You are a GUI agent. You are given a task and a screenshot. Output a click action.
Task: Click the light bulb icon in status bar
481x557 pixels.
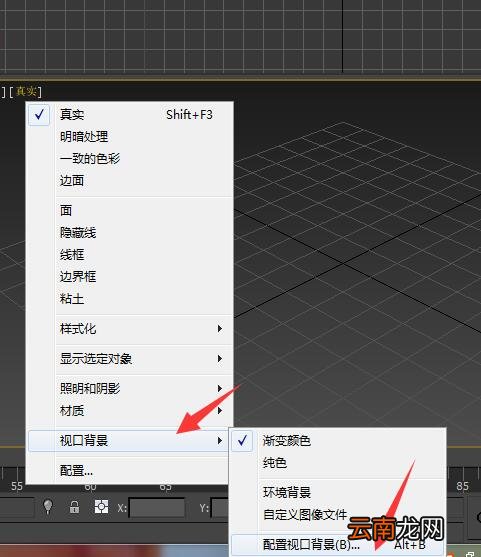click(x=48, y=507)
